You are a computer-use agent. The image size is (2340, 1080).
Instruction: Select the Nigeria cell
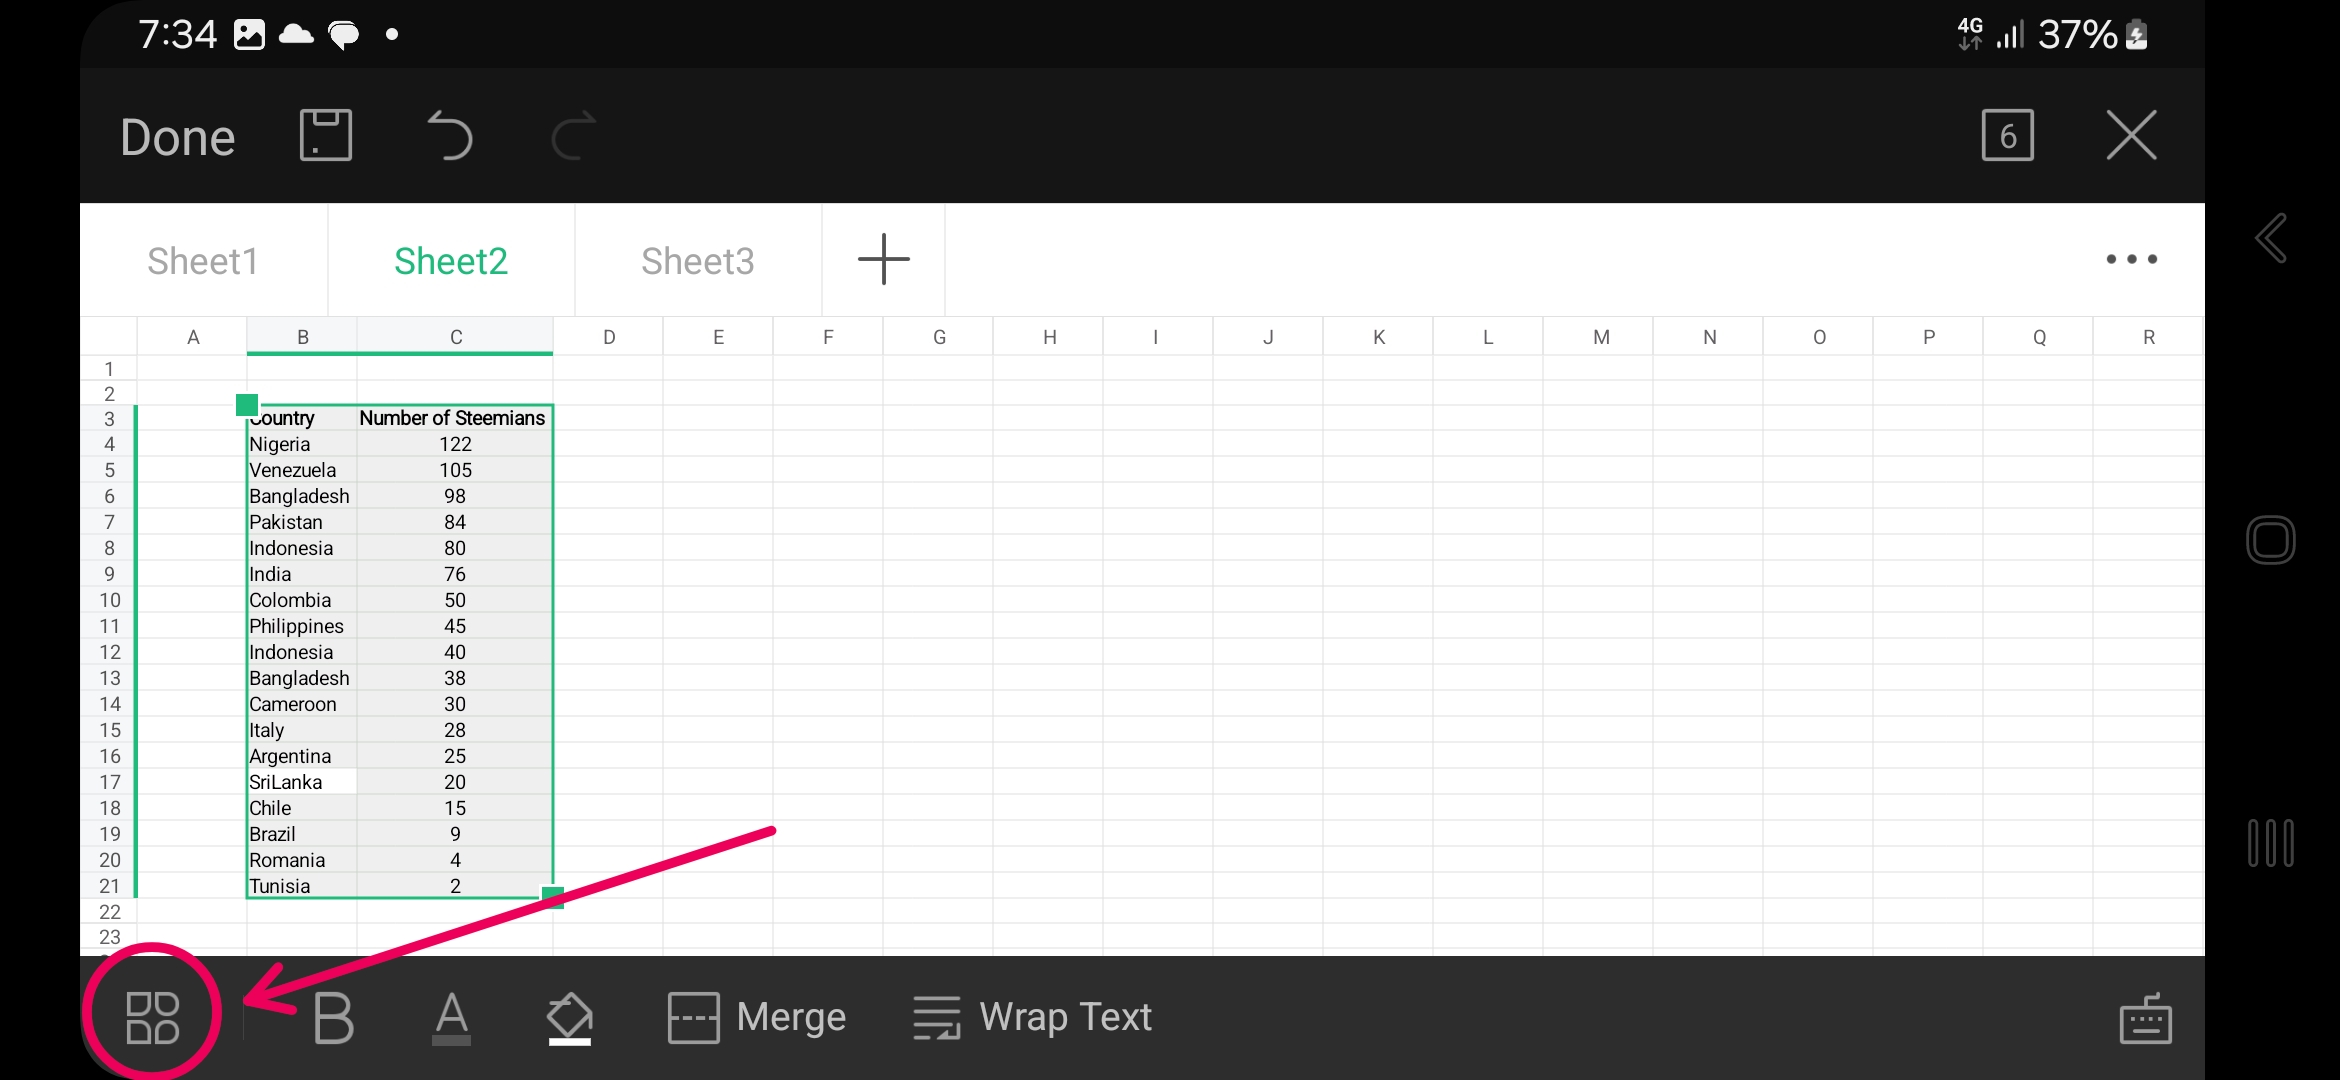tap(302, 444)
